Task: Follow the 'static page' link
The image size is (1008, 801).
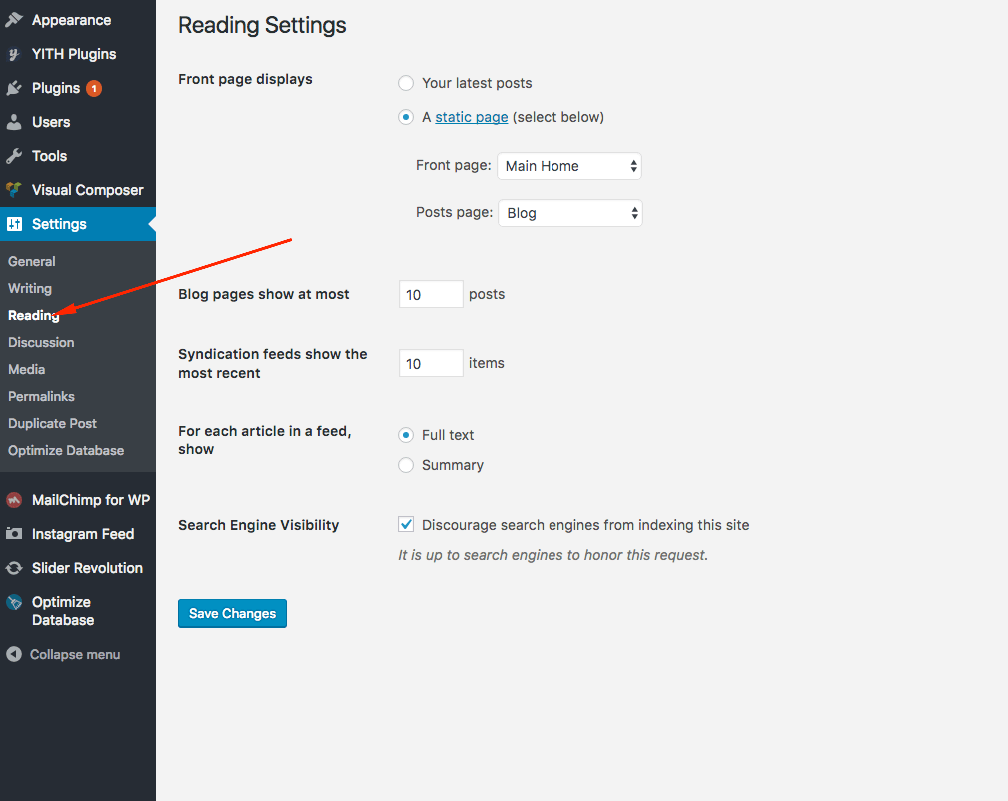Action: point(472,117)
